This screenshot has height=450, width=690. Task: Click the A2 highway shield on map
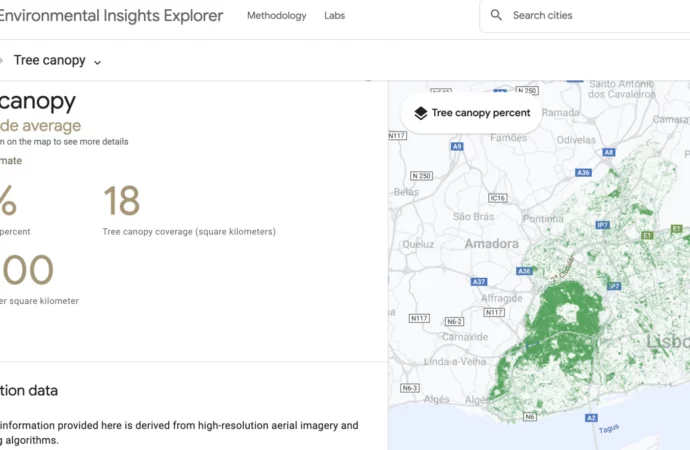591,418
